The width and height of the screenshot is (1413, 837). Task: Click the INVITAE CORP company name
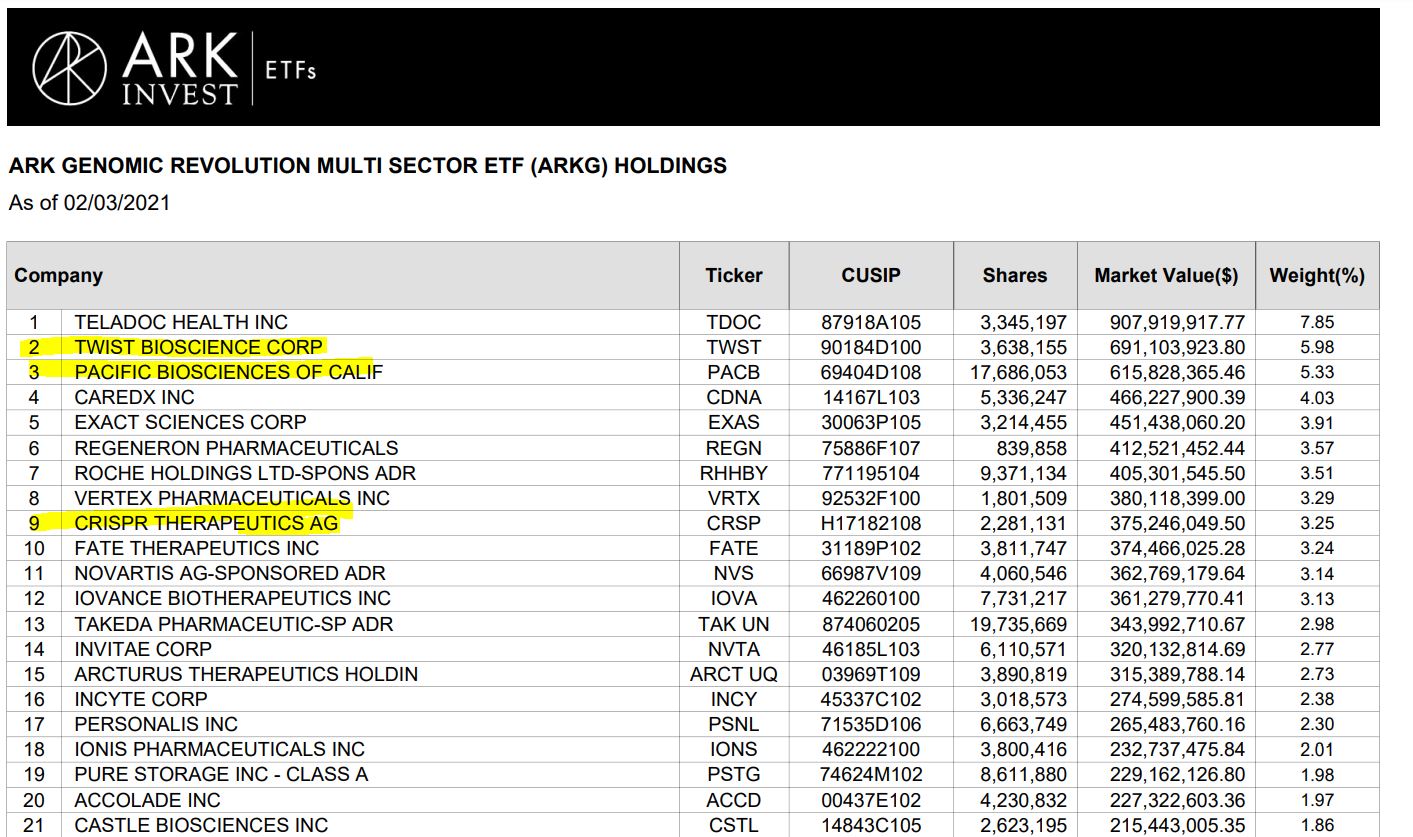(143, 649)
